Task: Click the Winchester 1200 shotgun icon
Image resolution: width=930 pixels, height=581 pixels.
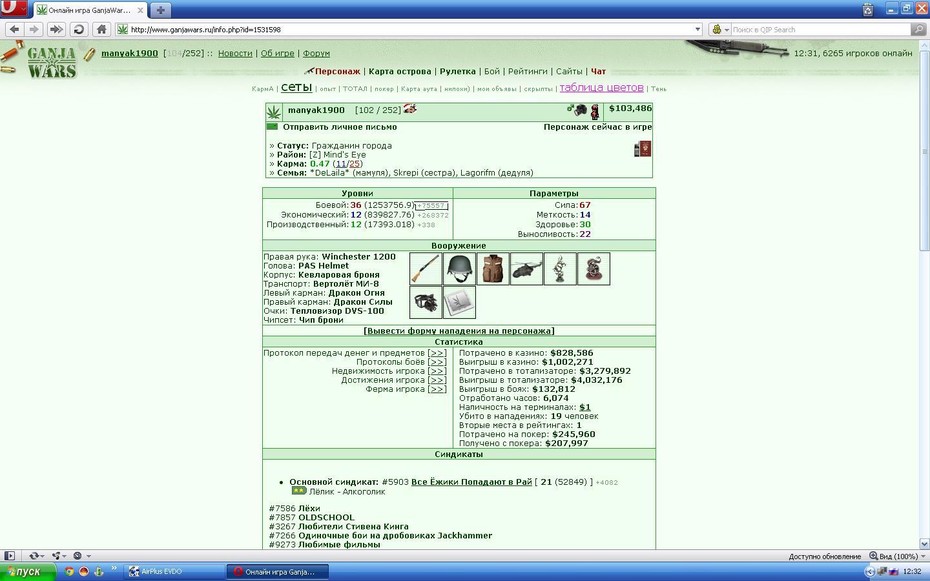Action: pos(425,269)
